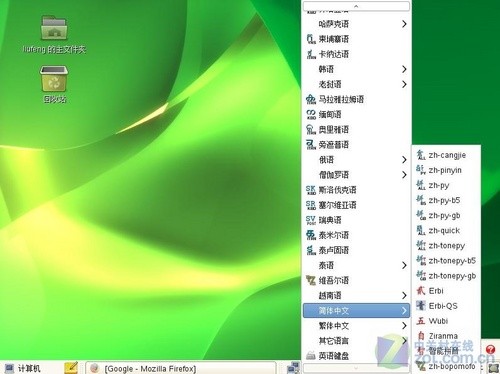Image resolution: width=500 pixels, height=374 pixels.
Task: Click the 泰语 text label
Action: click(x=326, y=265)
